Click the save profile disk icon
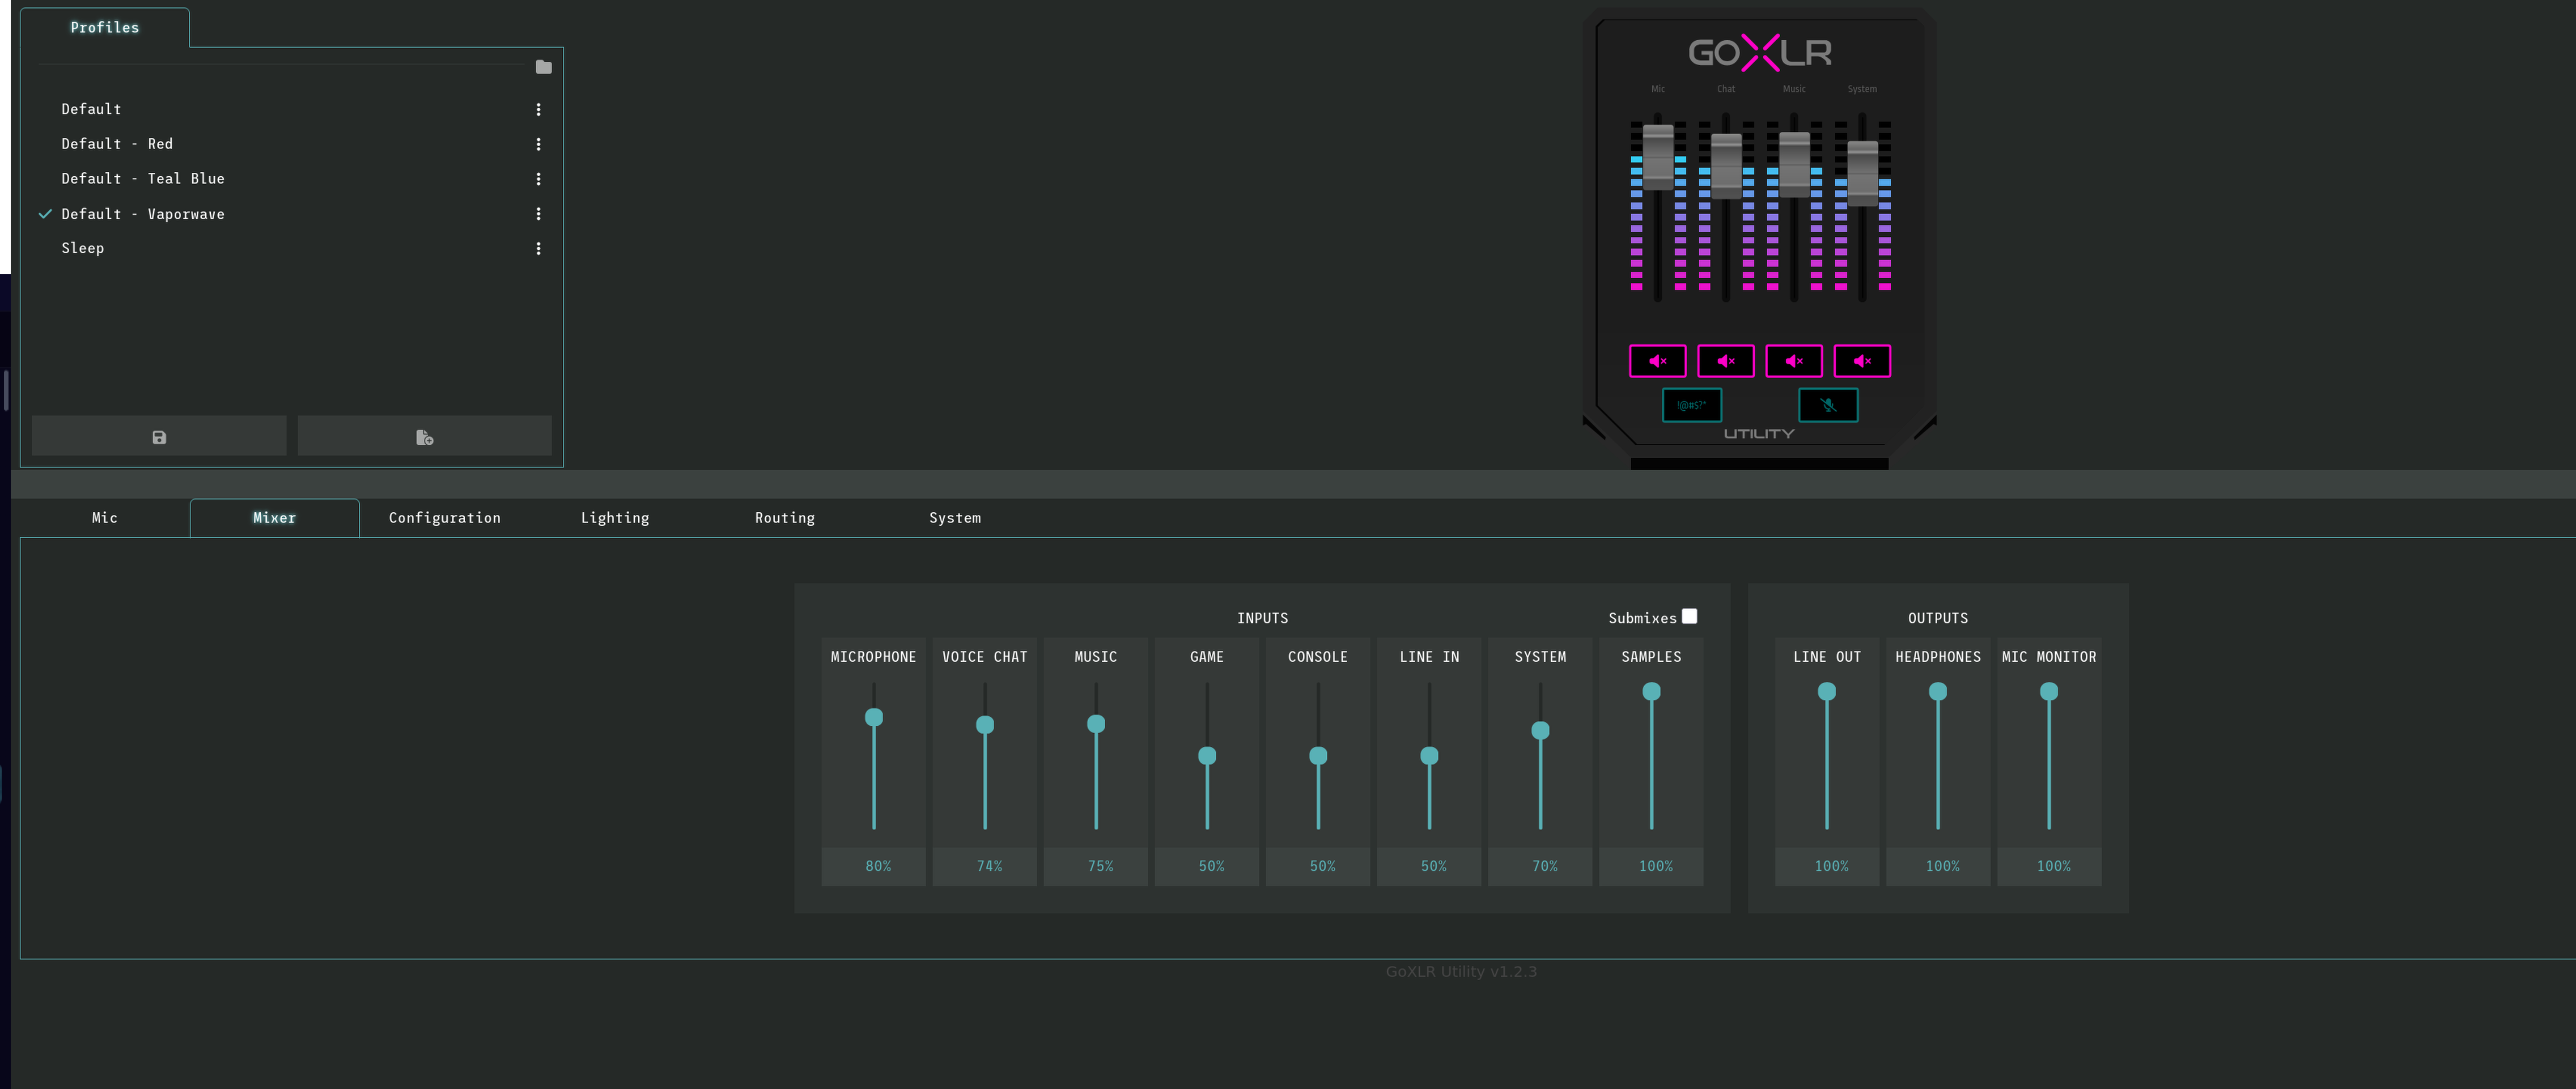 159,437
